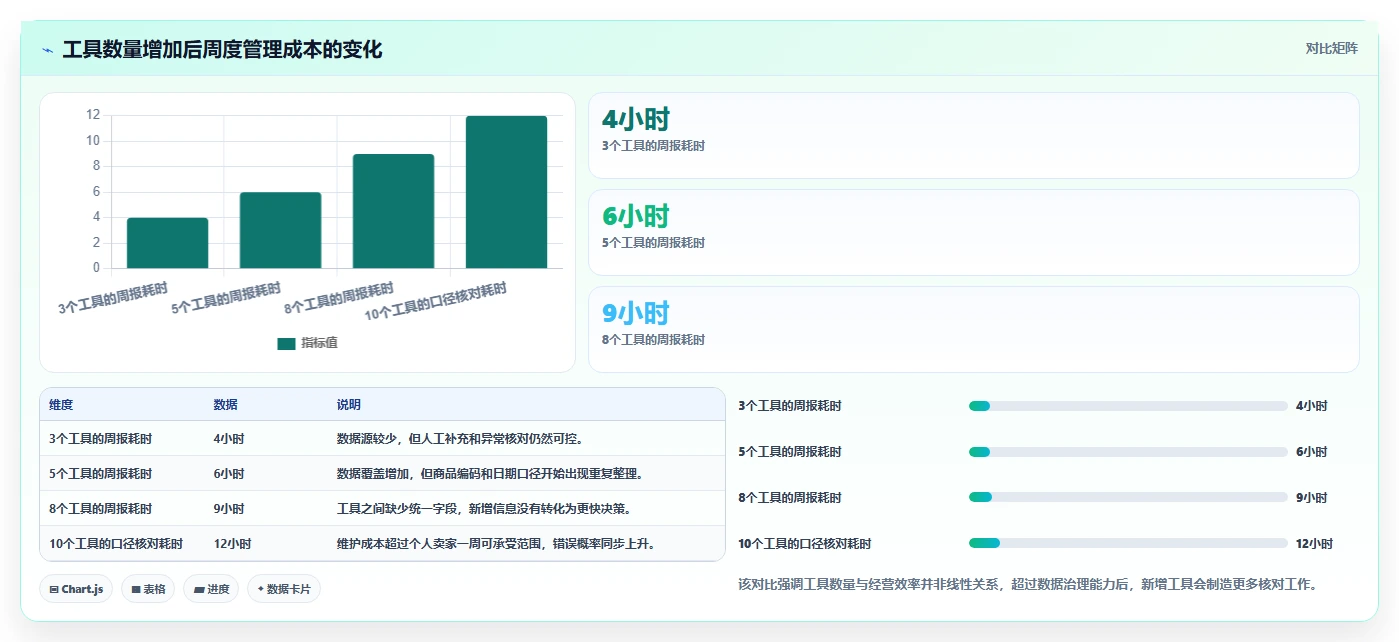The height and width of the screenshot is (642, 1399).
Task: Click the 数据卡片 tag chip
Action: [x=284, y=589]
